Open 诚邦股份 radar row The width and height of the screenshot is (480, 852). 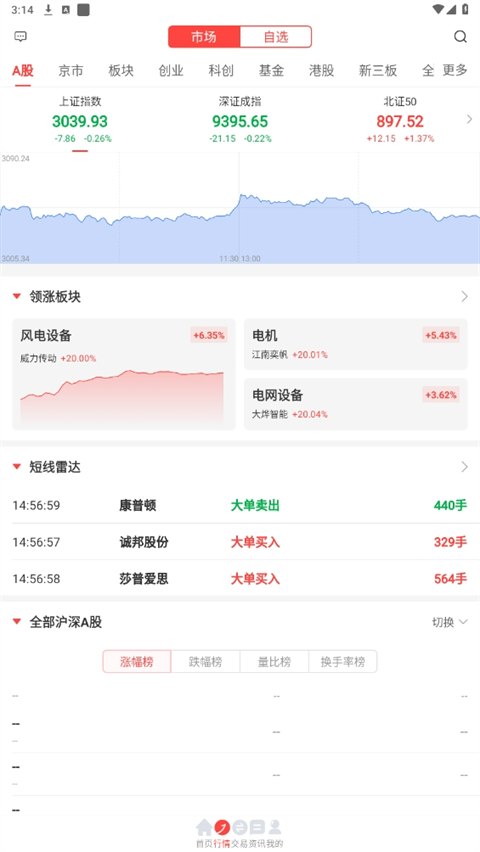[240, 542]
